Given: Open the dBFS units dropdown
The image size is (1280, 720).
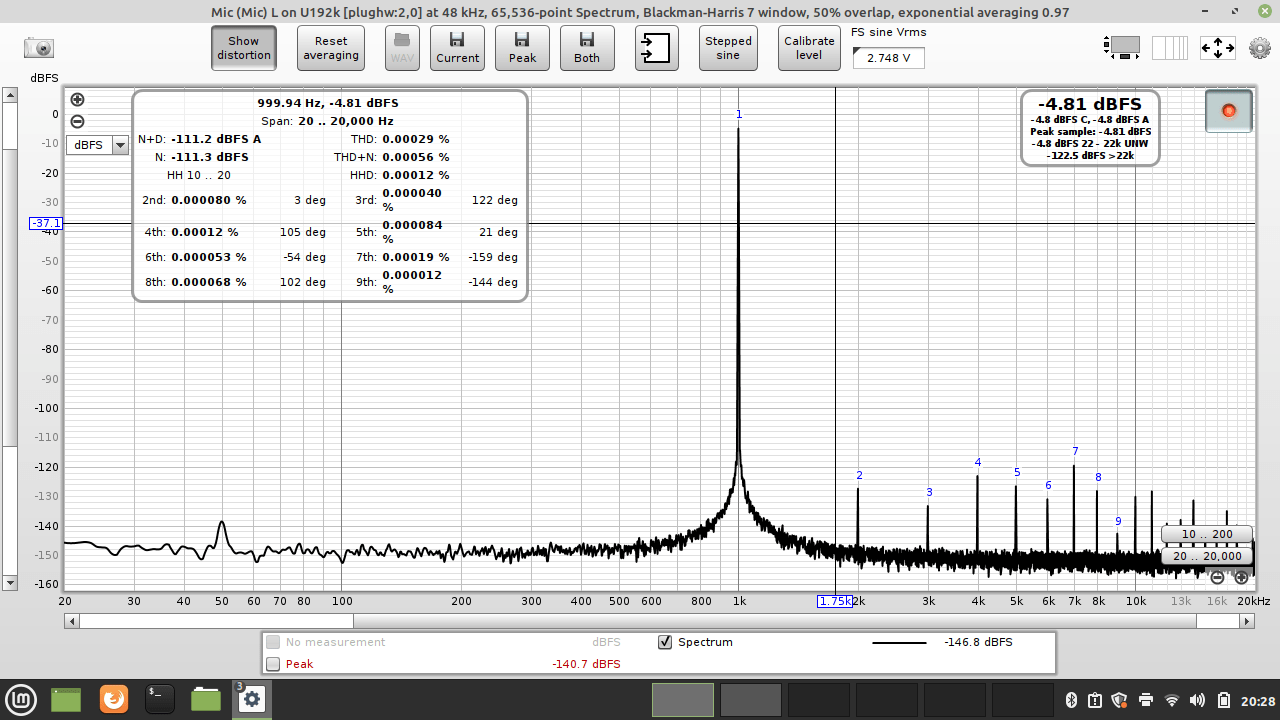Looking at the screenshot, I should coord(98,145).
